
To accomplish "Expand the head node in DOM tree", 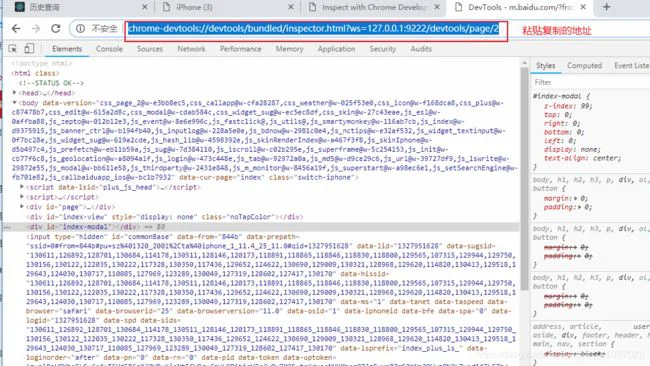I will 15,92.
